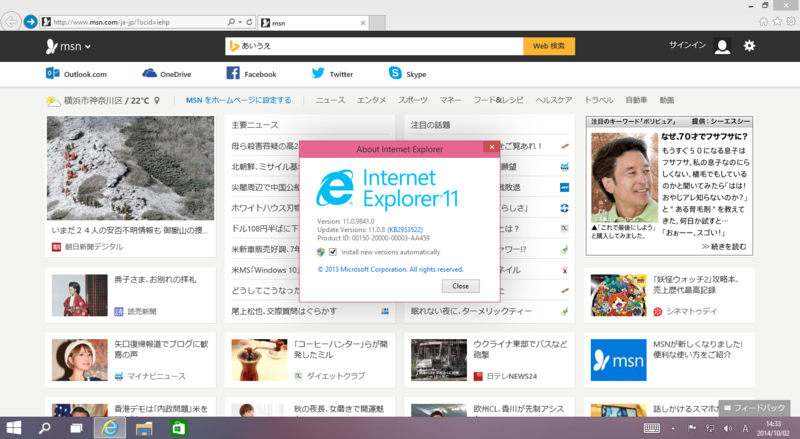Viewport: 800px width, 439px height.
Task: Open the ヘルスケア menu item
Action: pyautogui.click(x=554, y=100)
